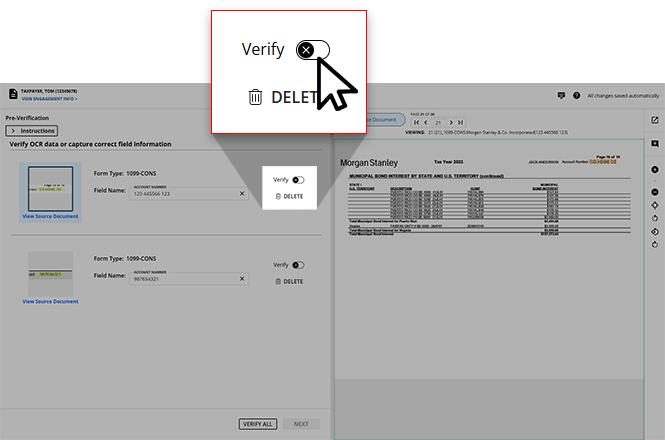Clear the 987654321 account field
This screenshot has width=665, height=440.
242,279
